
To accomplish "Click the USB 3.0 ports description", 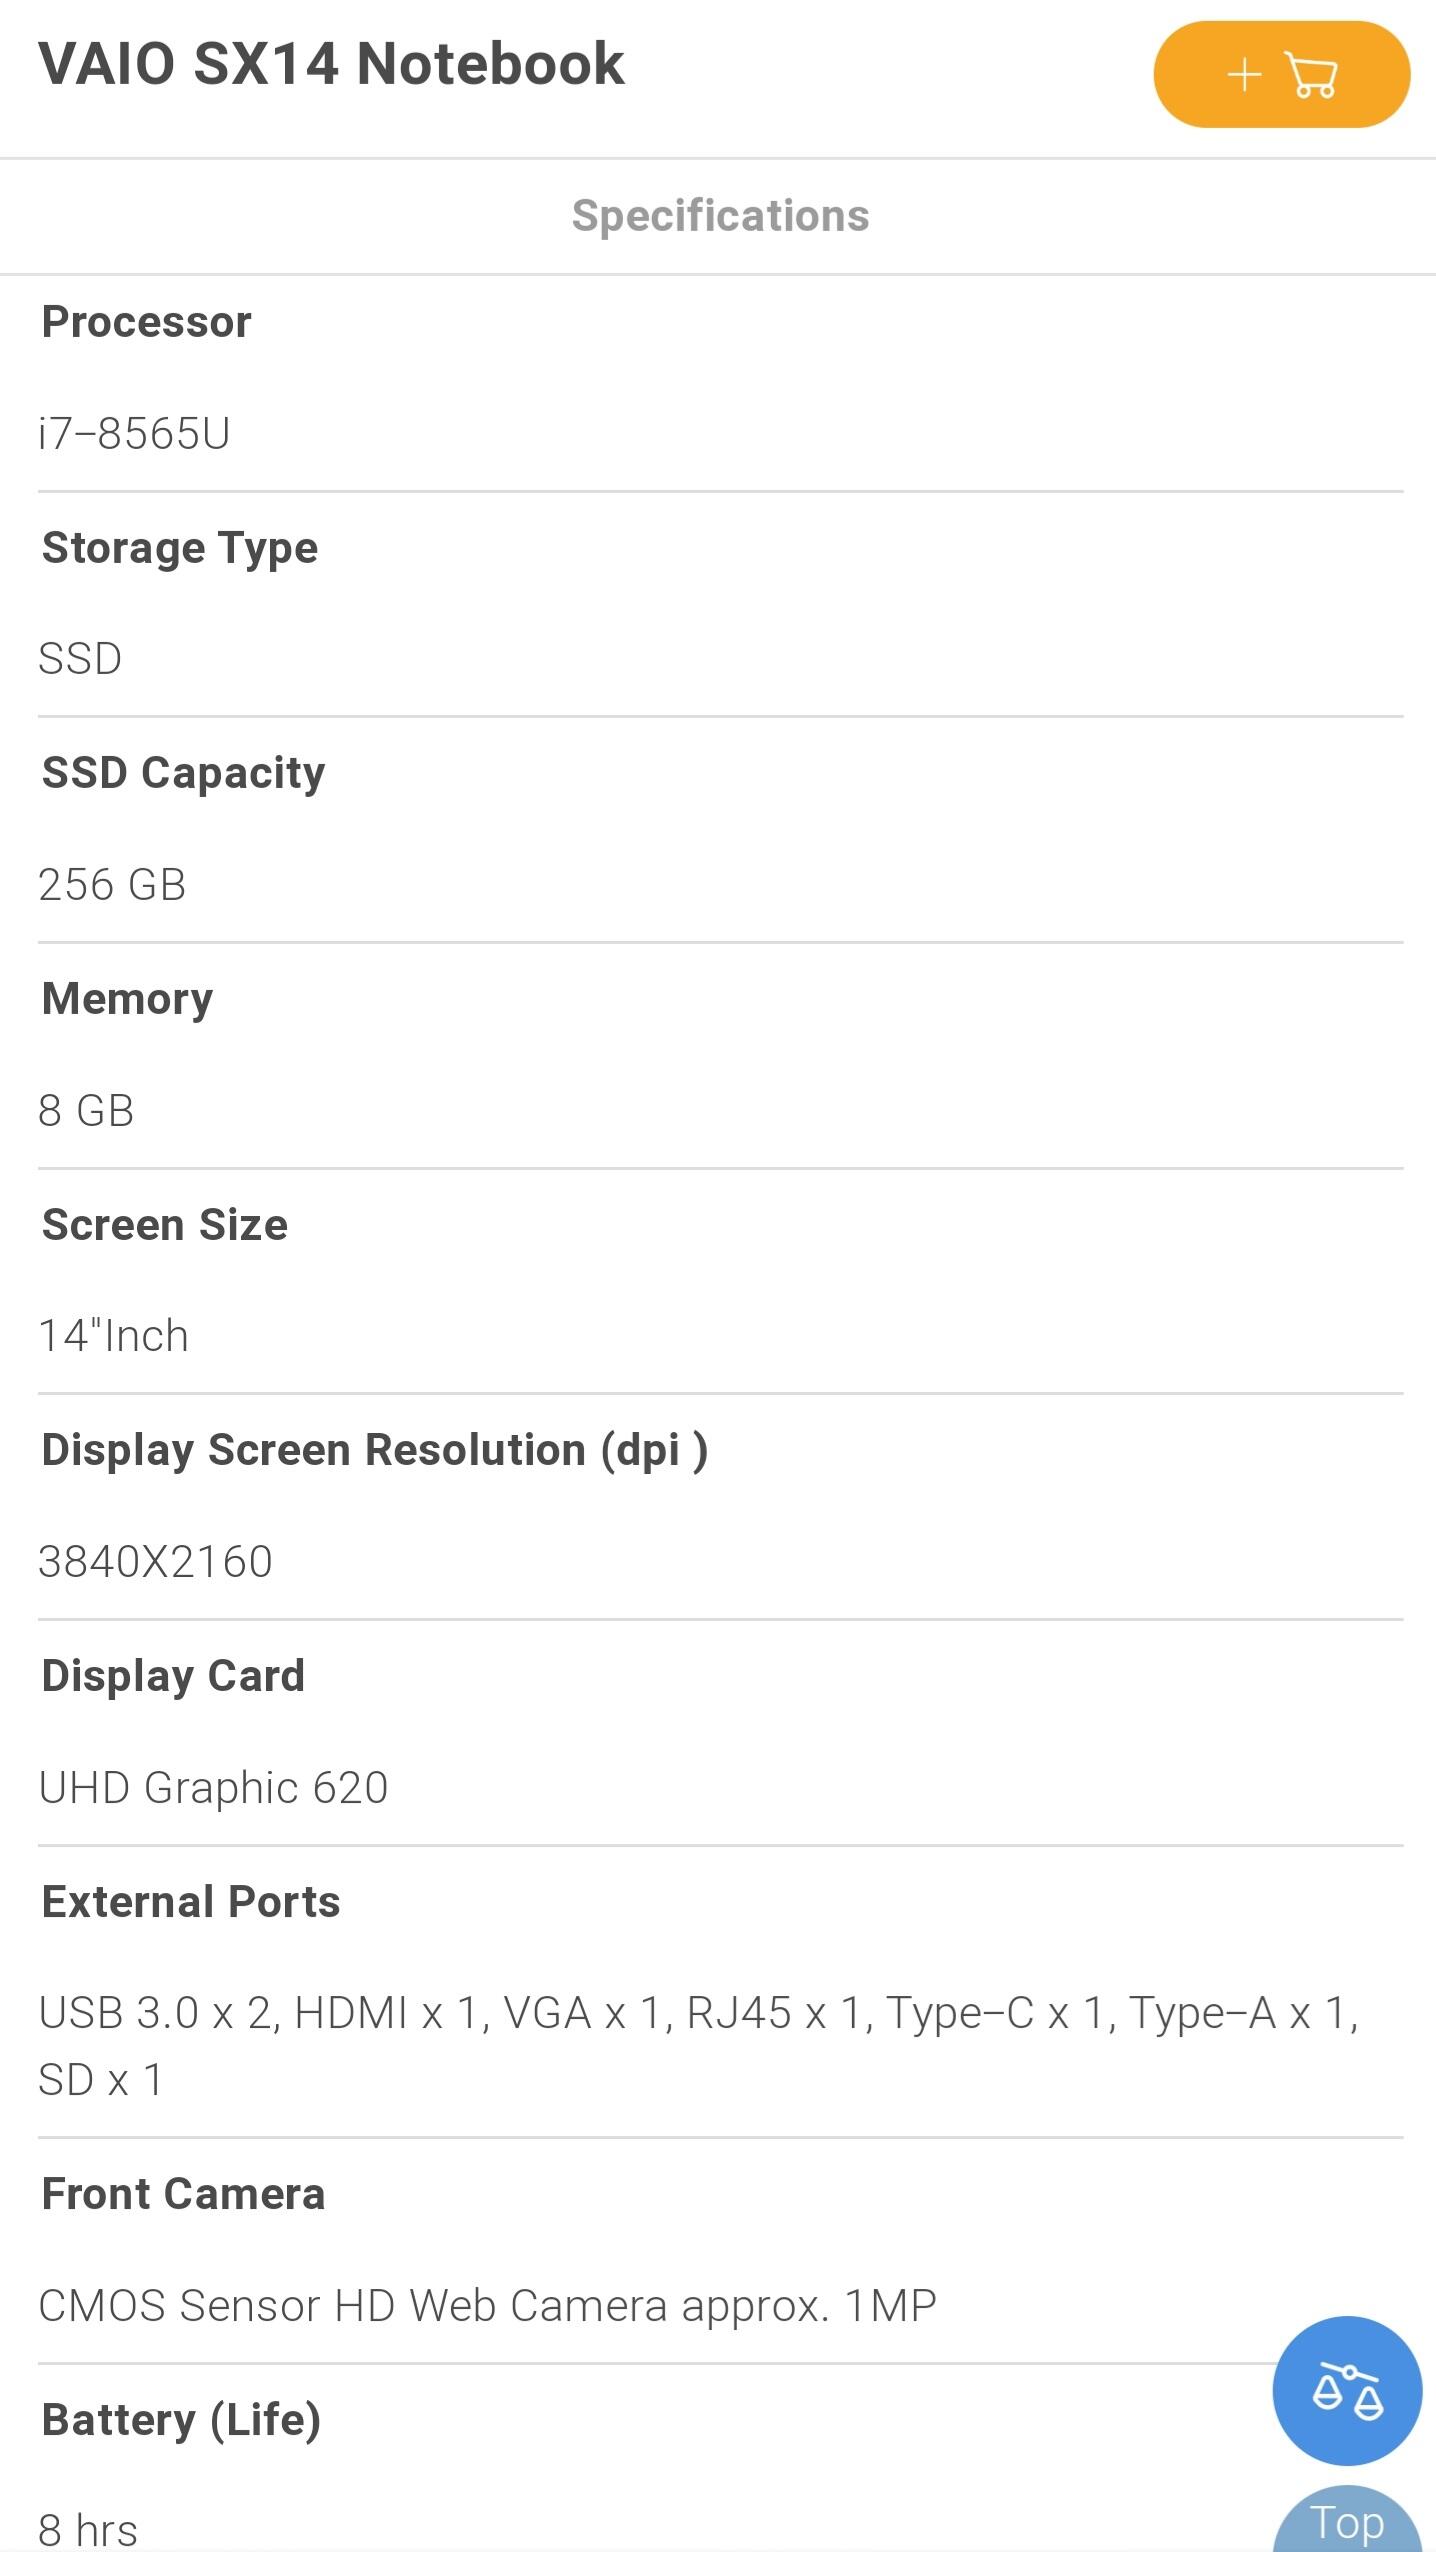I will 699,2047.
